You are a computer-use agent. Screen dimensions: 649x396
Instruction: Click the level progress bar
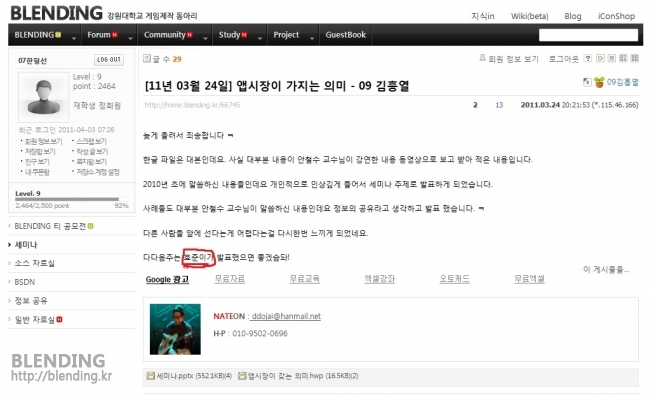point(72,199)
